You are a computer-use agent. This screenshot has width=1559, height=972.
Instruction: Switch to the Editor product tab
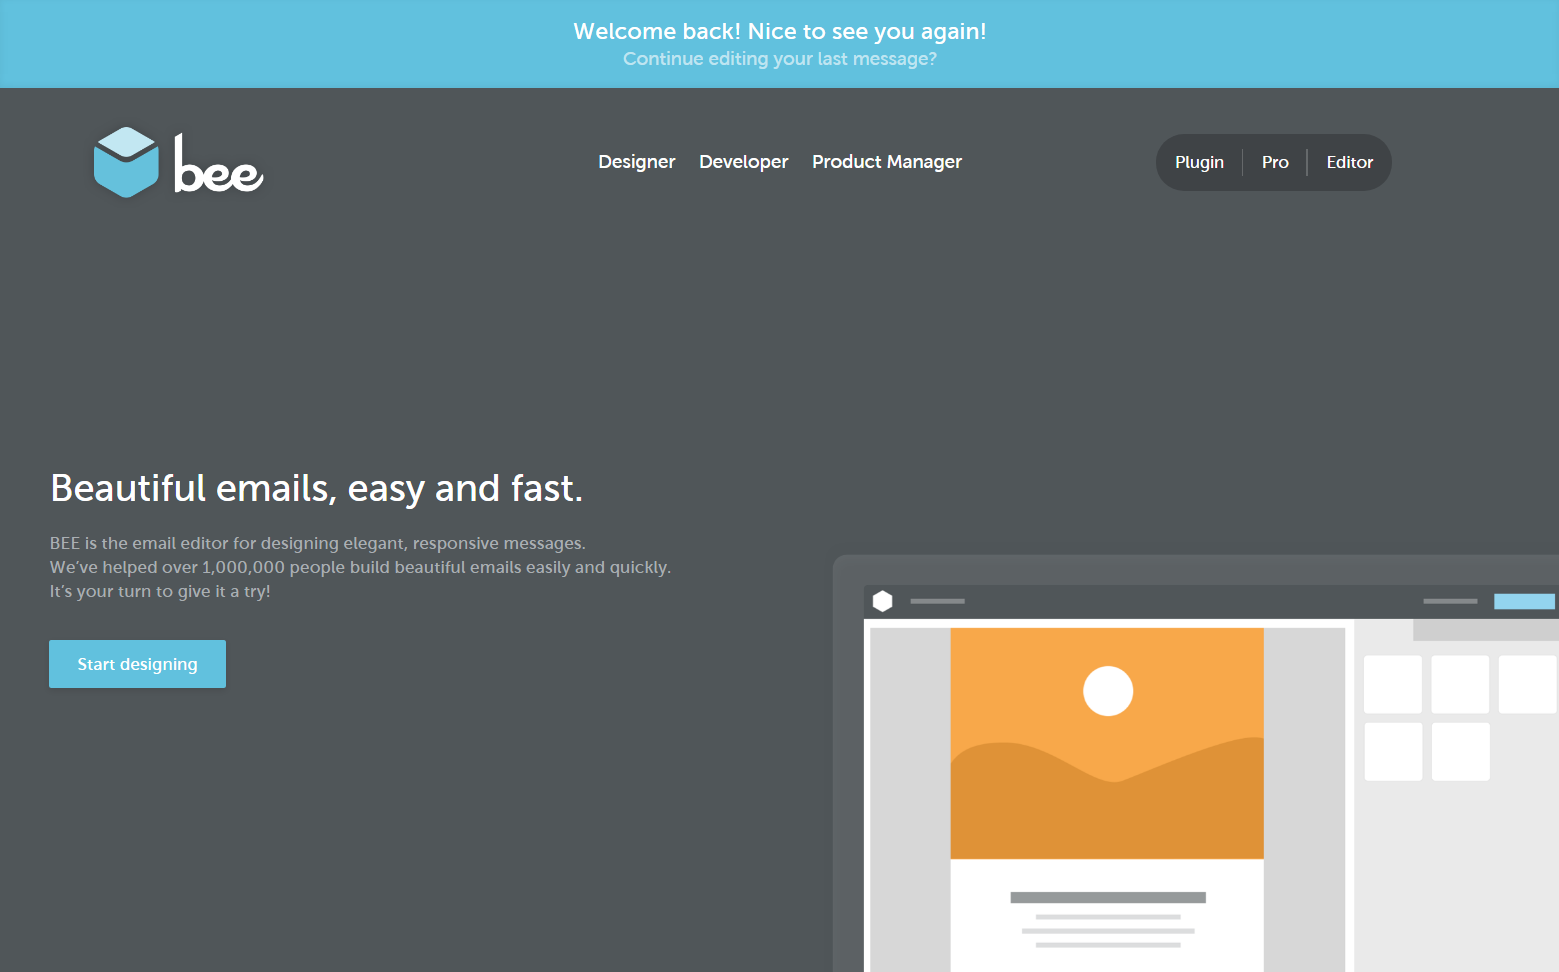click(1349, 162)
